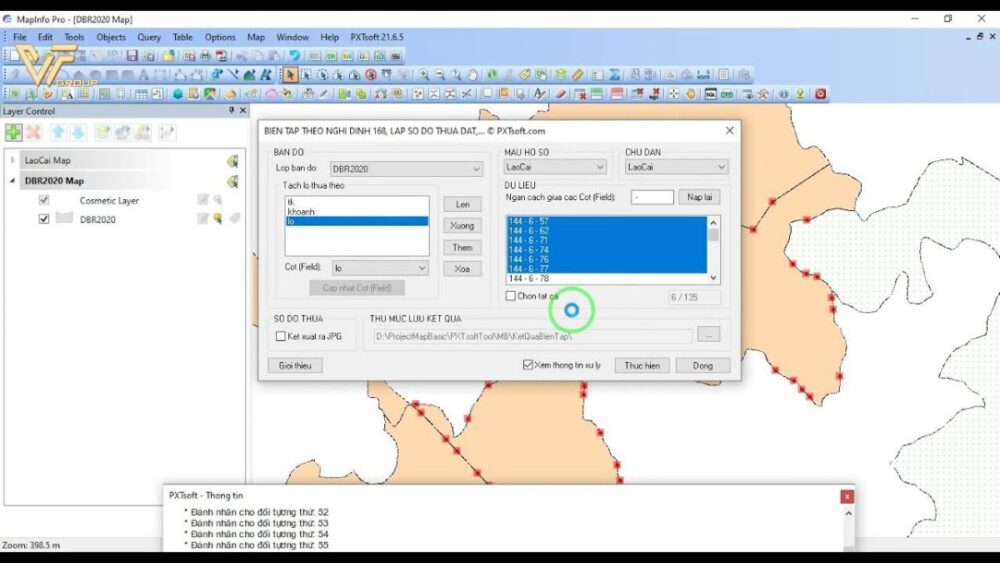Click the red X Remove Layers icon
Viewport: 1000px width, 563px height.
33,133
